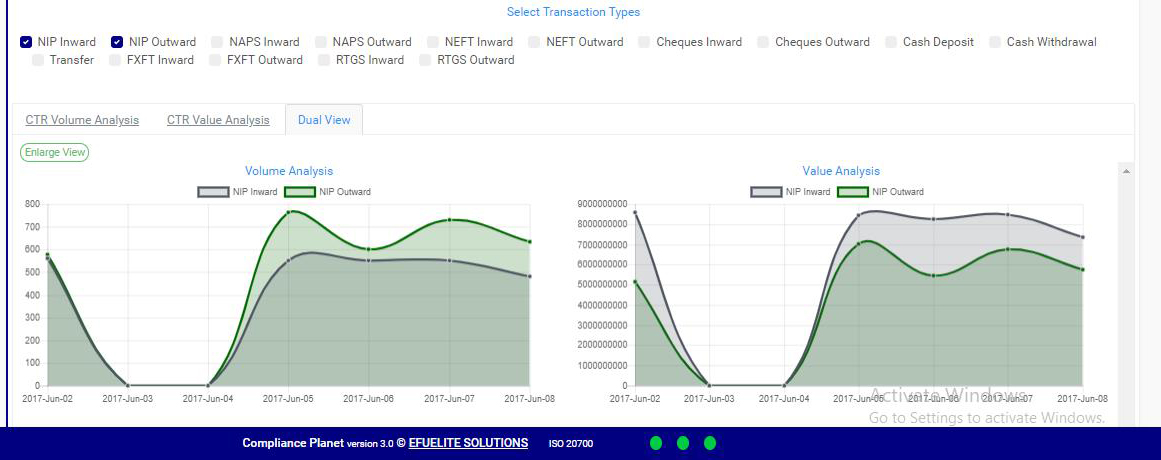Open the EFUELITE SOLUTIONS link
1161x460 pixels.
tap(468, 443)
